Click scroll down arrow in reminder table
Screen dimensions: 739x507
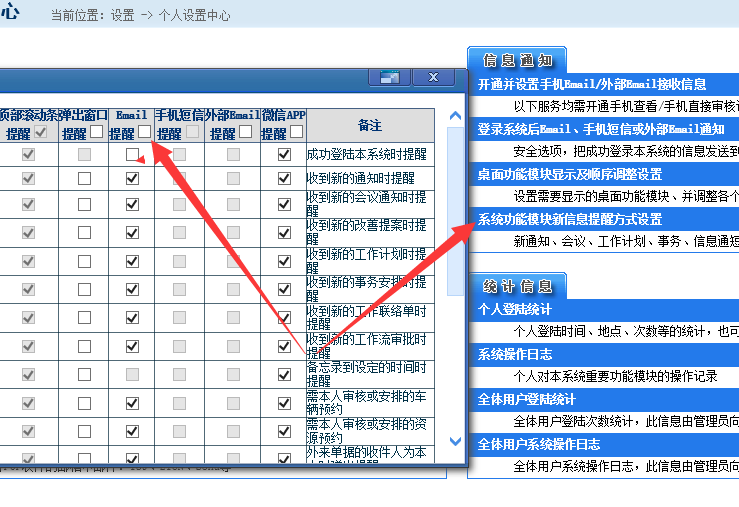pos(455,441)
